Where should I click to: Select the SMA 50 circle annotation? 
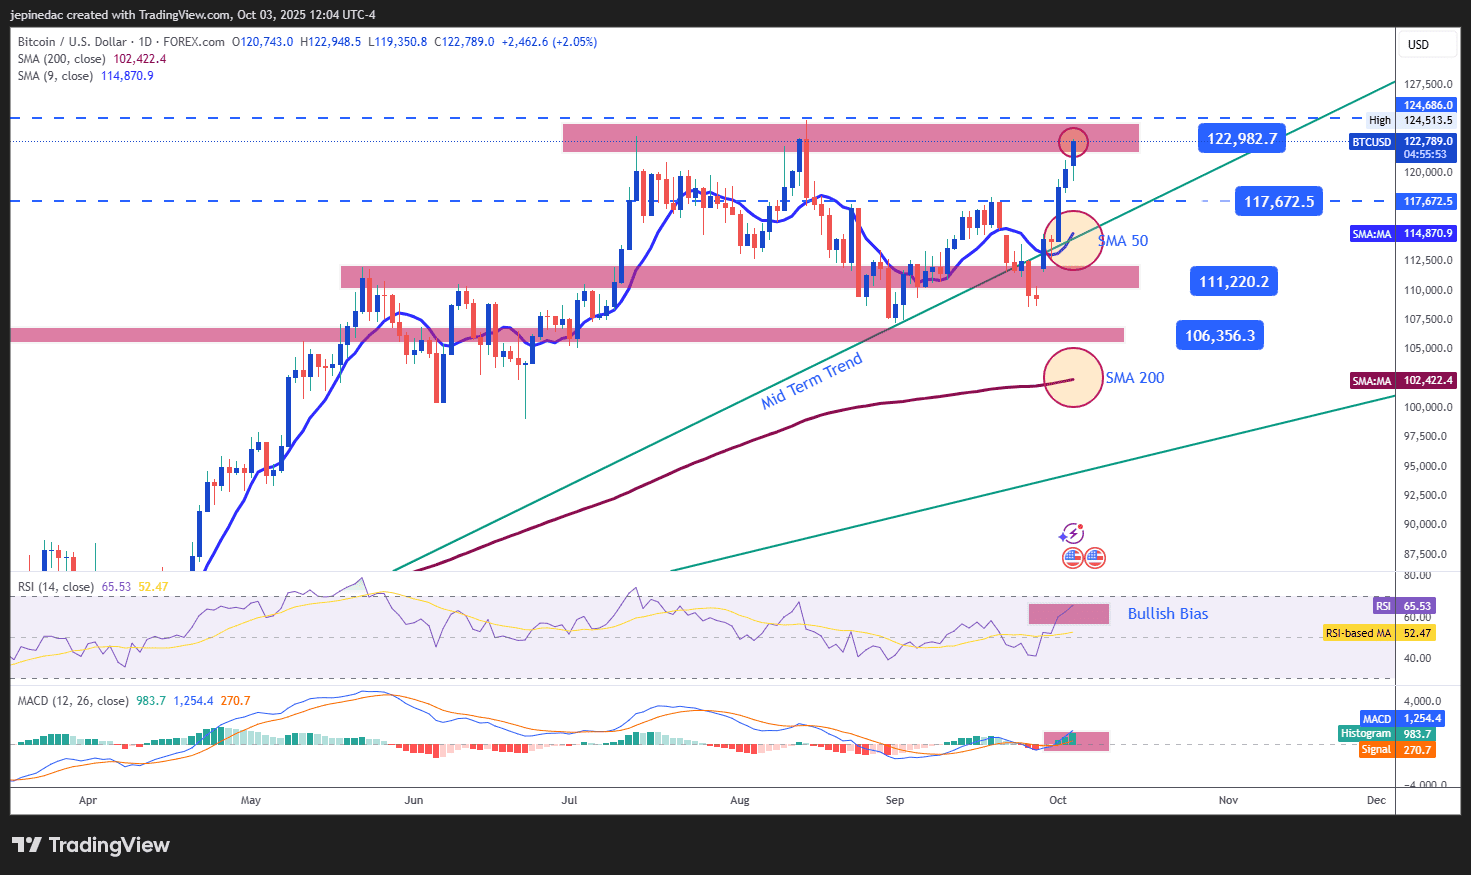coord(1074,241)
